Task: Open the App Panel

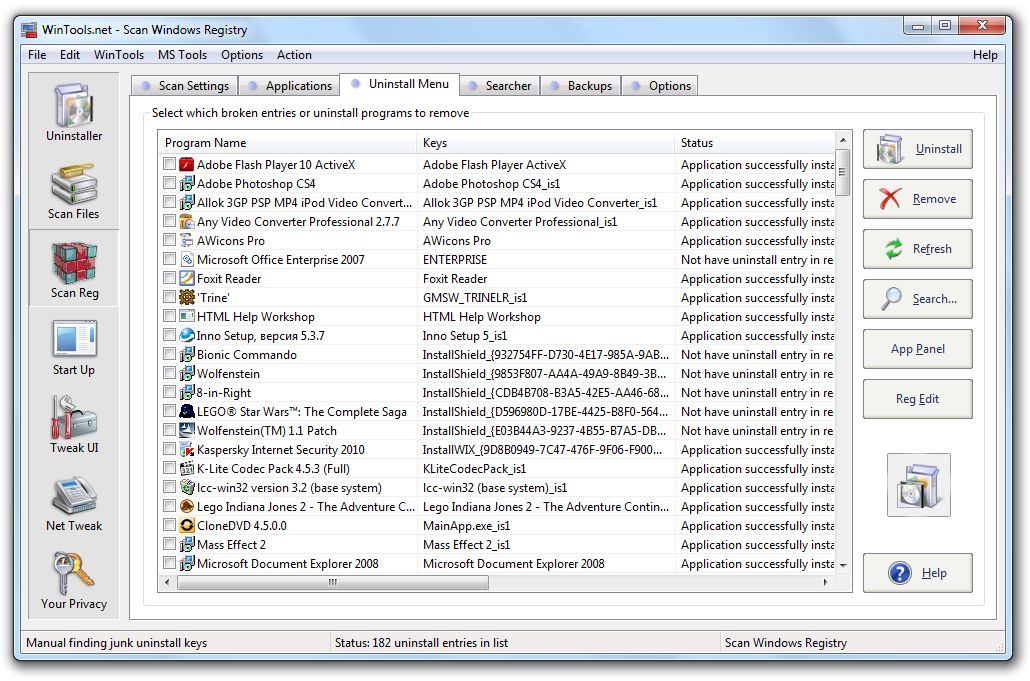Action: pyautogui.click(x=916, y=349)
